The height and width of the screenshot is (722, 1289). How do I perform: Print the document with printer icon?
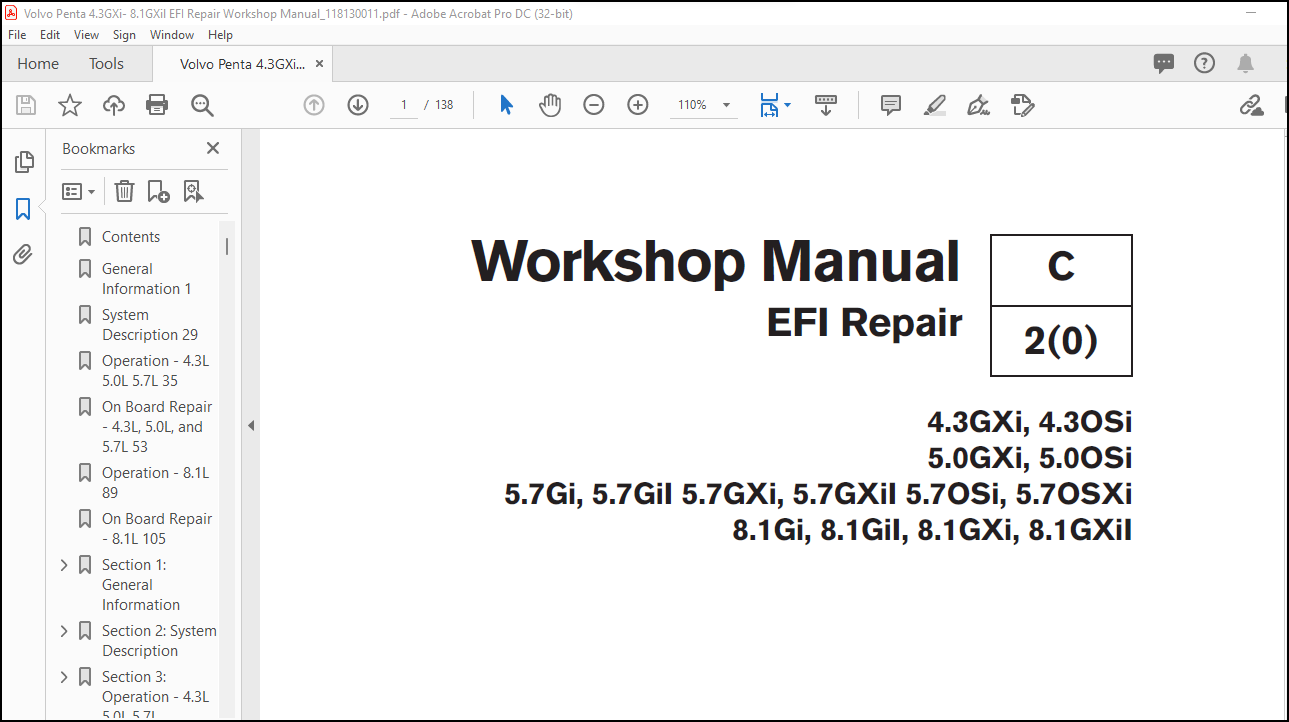(157, 105)
